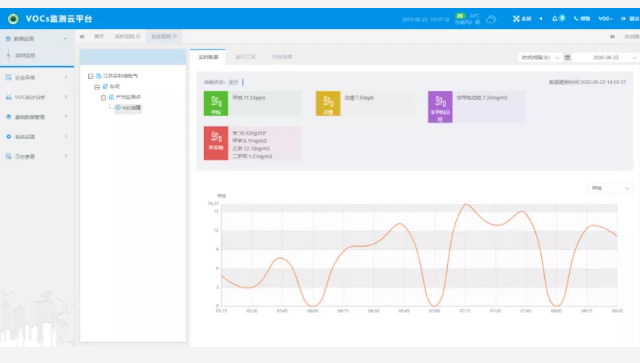The height and width of the screenshot is (363, 640).
Task: Close the 实时监控 page tab
Action: click(x=138, y=36)
